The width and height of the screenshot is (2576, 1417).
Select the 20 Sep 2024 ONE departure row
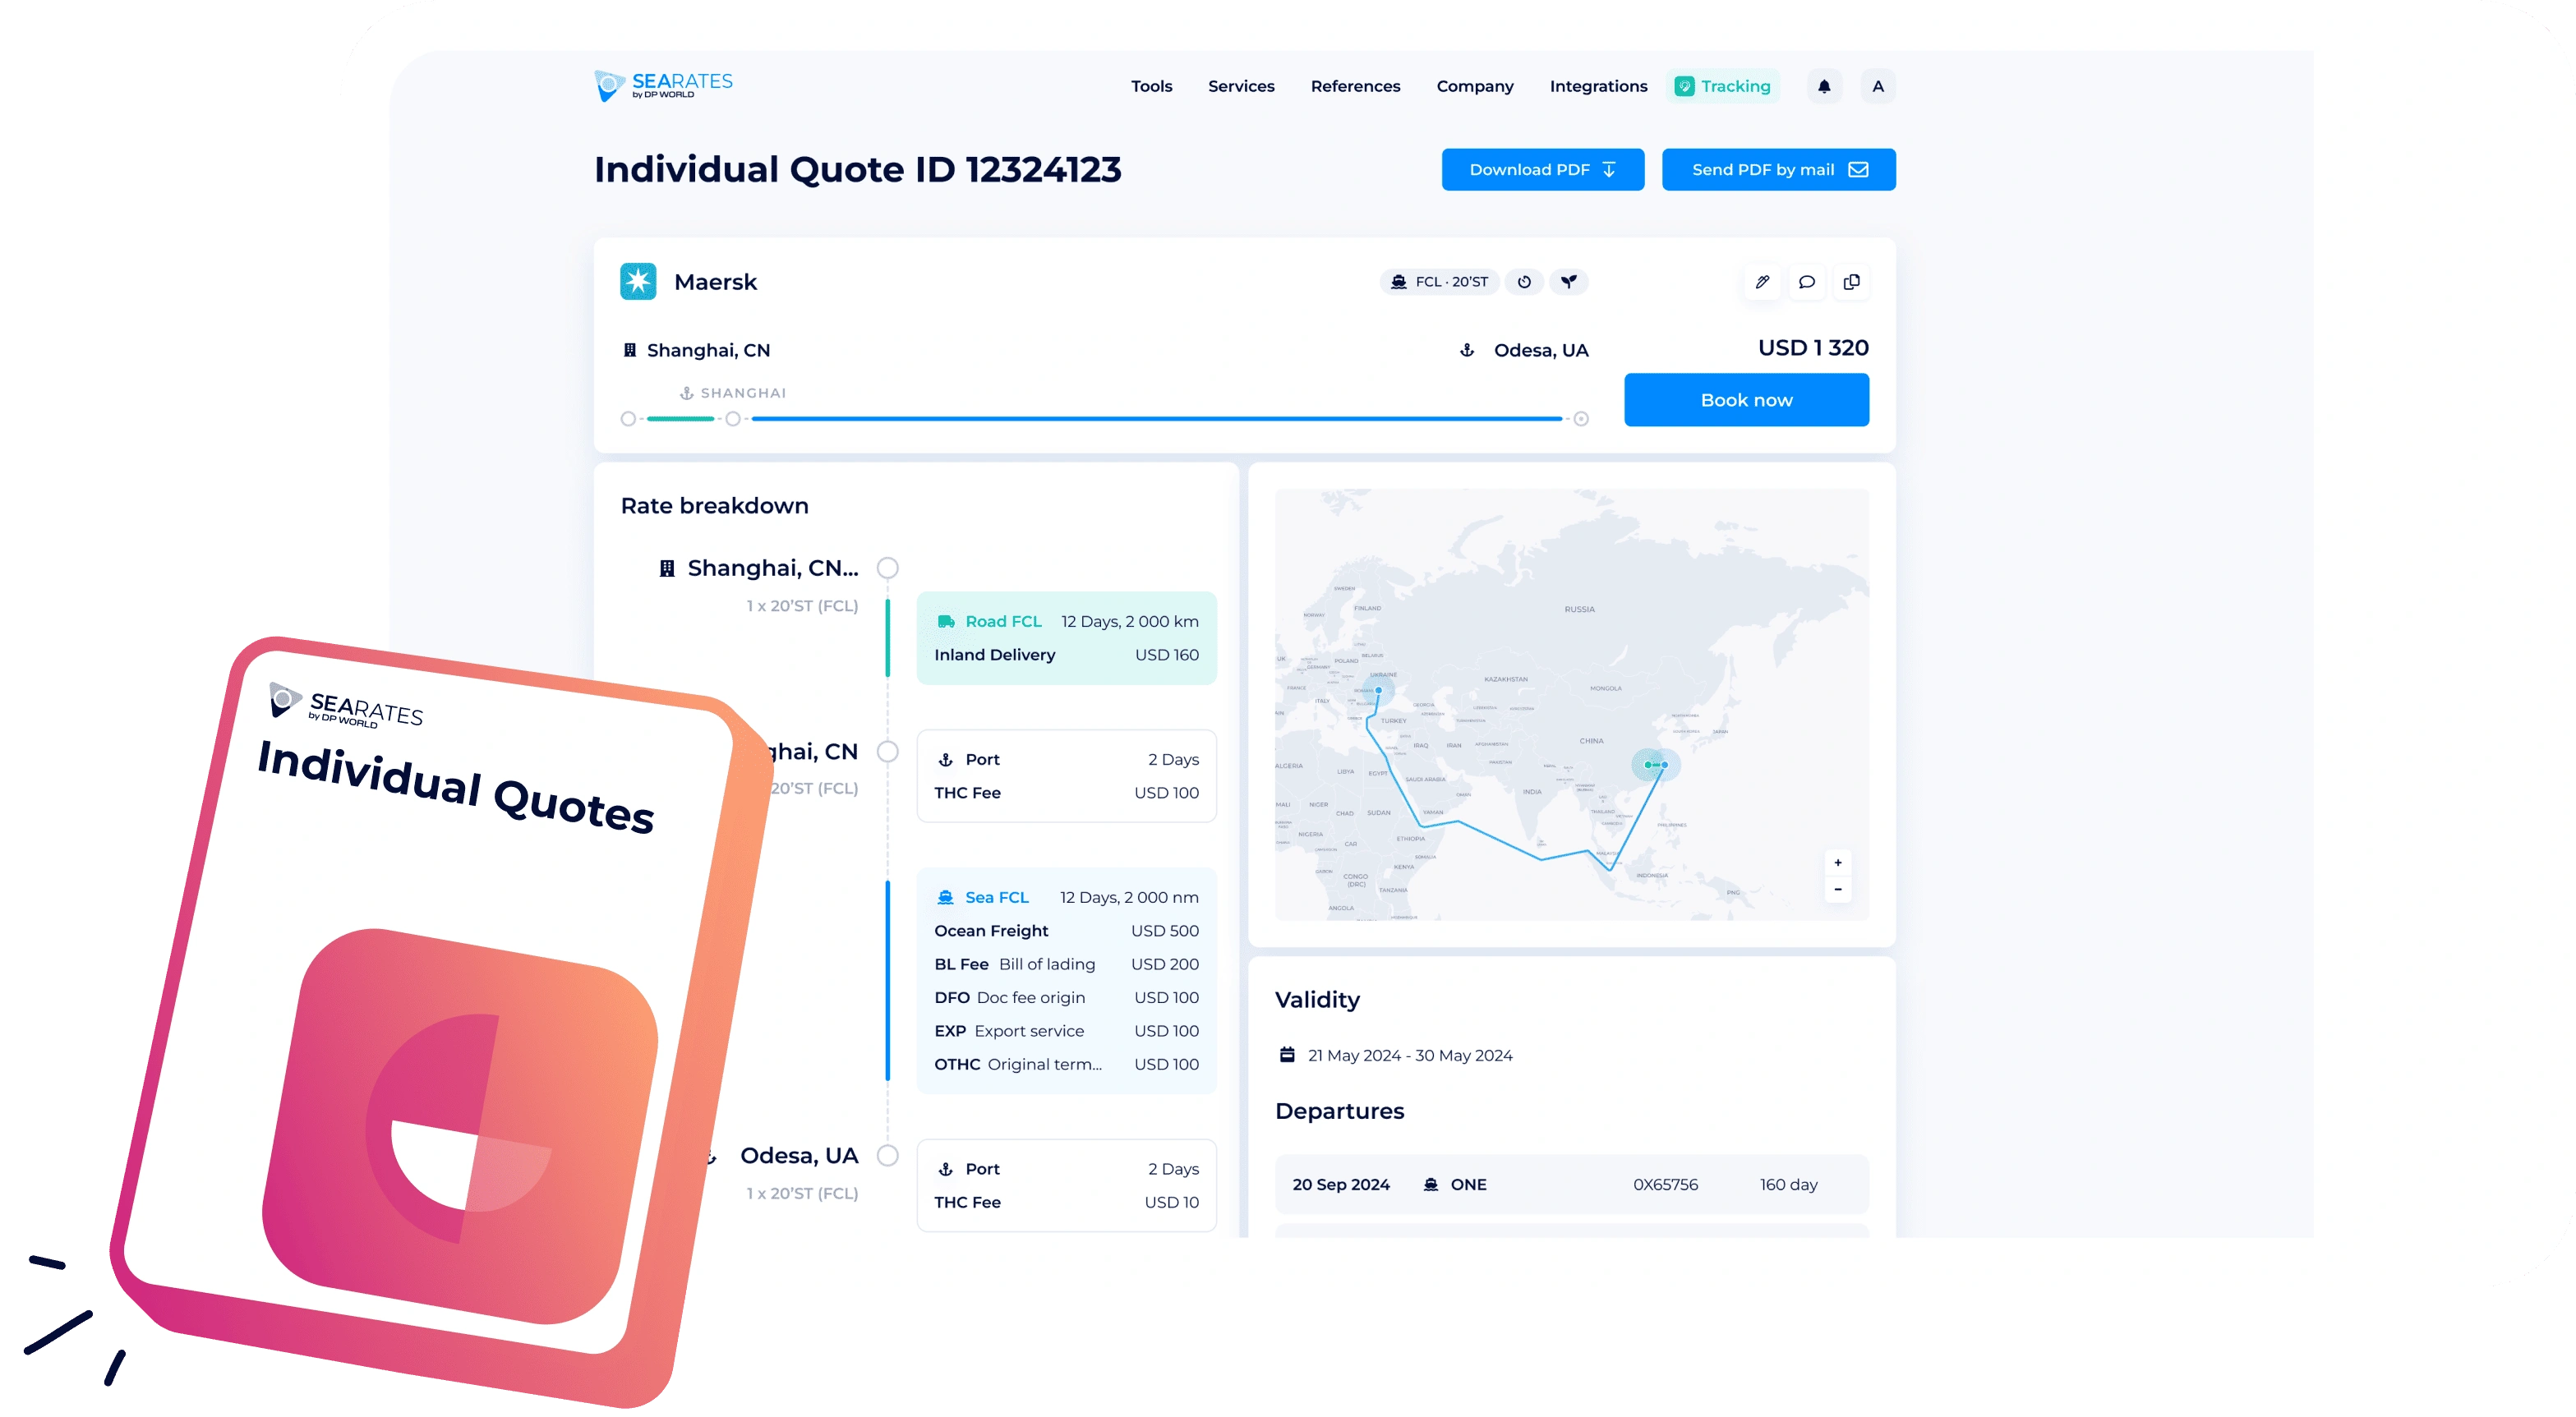pyautogui.click(x=1571, y=1184)
